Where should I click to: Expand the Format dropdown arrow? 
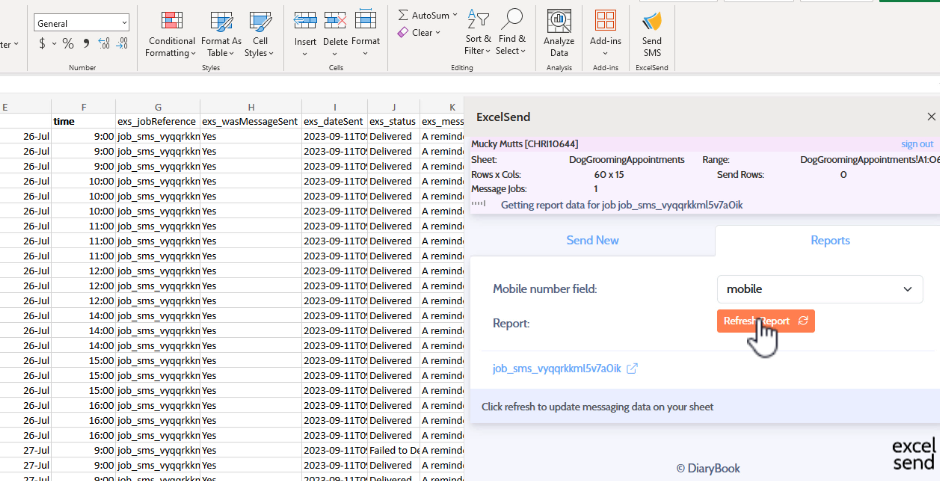point(365,53)
